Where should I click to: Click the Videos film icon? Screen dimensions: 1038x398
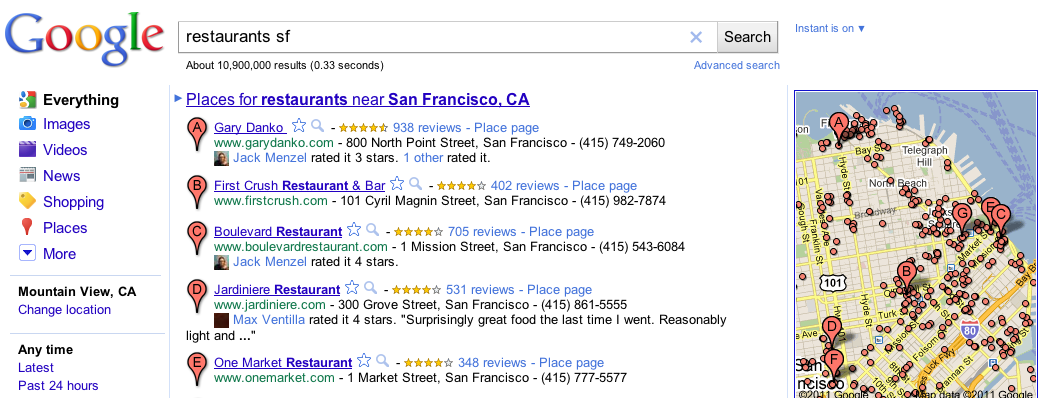[x=27, y=150]
